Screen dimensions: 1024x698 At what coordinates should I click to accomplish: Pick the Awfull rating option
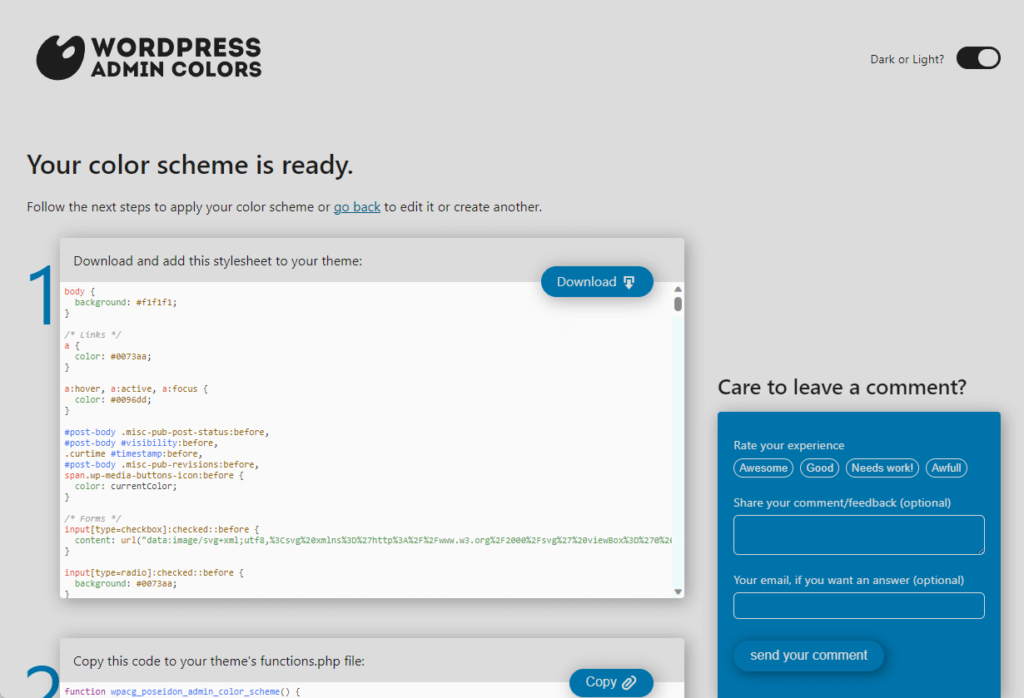click(x=946, y=468)
